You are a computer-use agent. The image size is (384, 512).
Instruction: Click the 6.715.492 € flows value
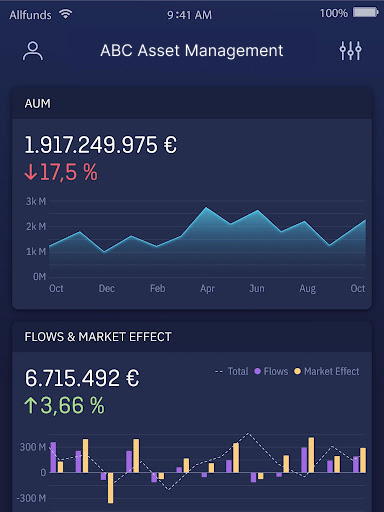tap(82, 378)
